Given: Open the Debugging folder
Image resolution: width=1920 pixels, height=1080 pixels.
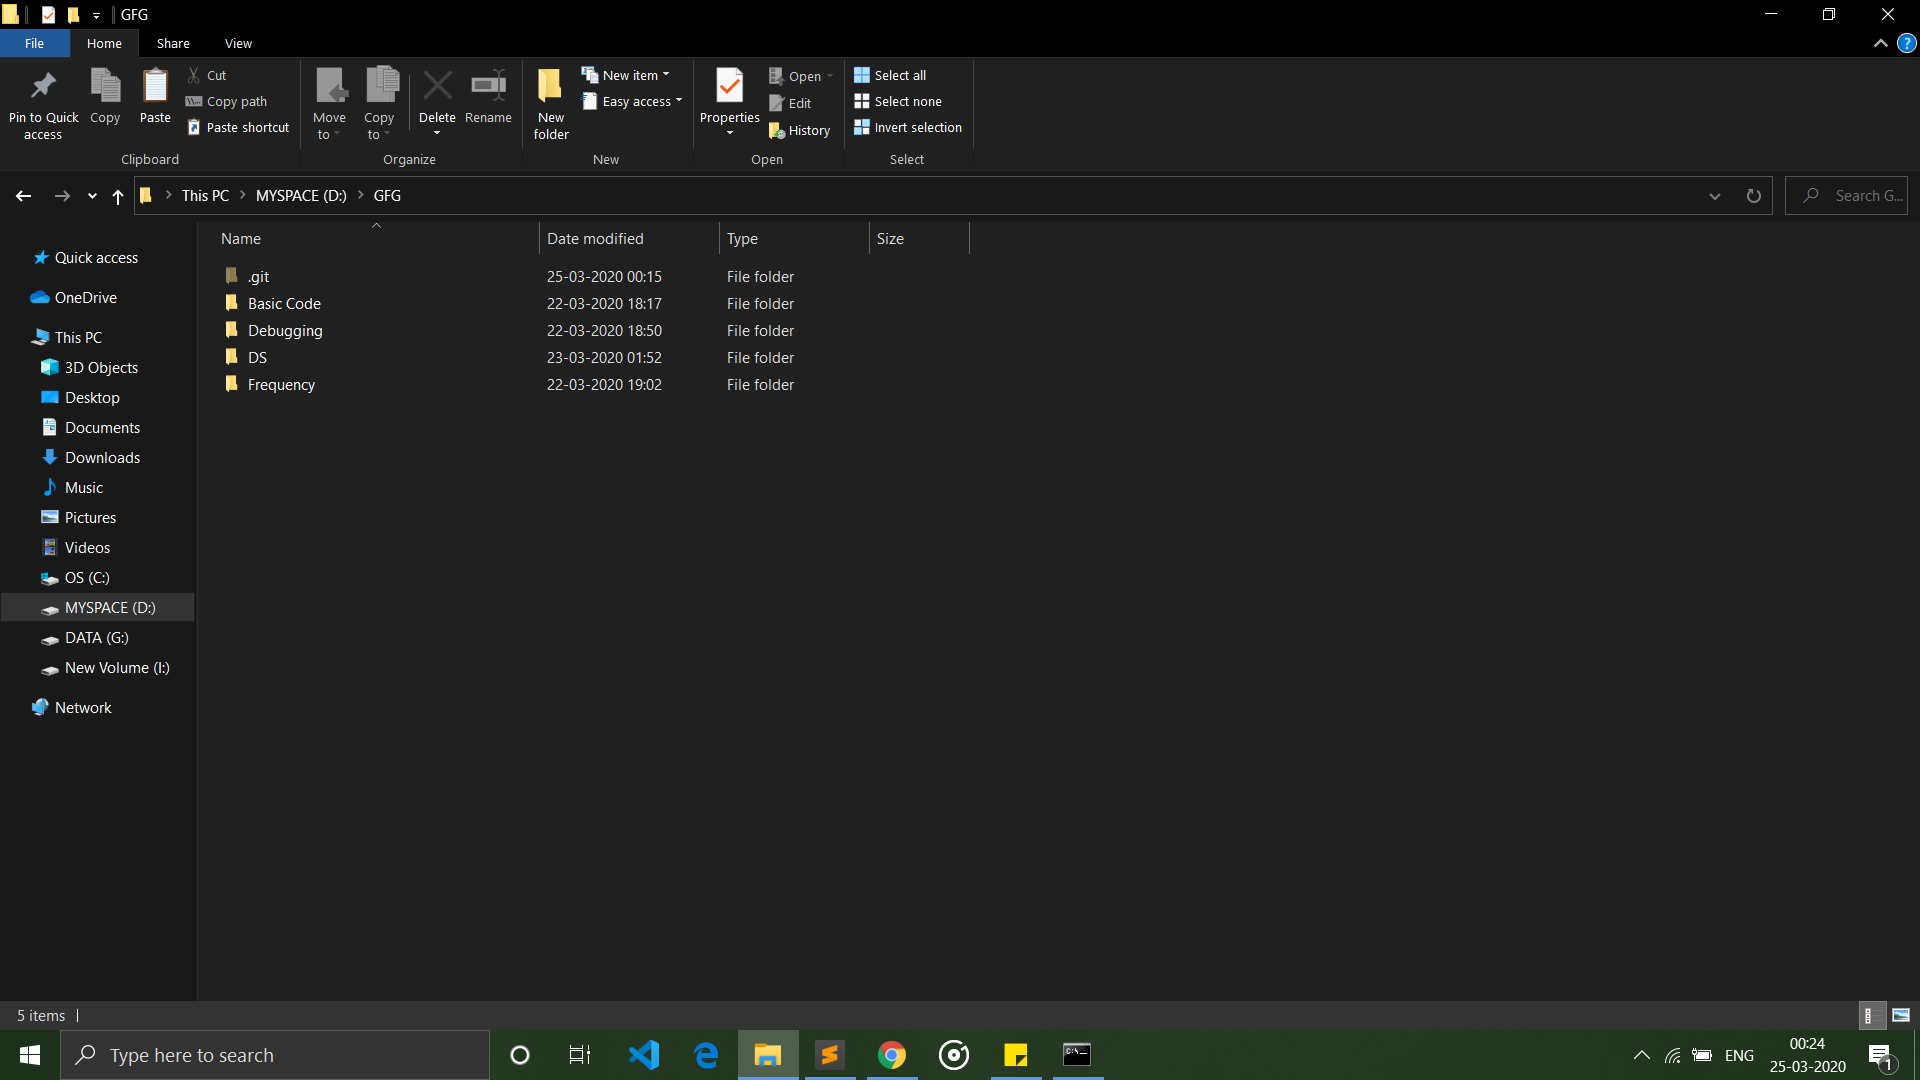Looking at the screenshot, I should pyautogui.click(x=285, y=330).
